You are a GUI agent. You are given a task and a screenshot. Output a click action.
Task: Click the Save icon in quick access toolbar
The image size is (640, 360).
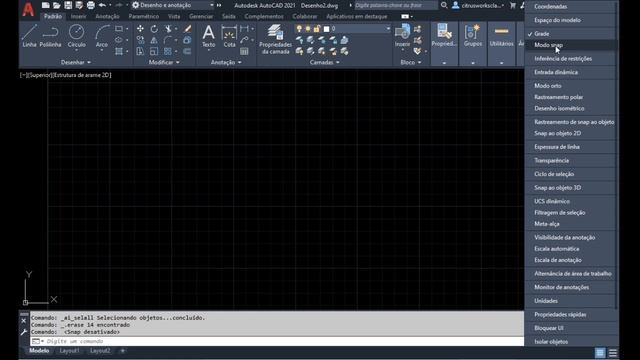pos(68,5)
